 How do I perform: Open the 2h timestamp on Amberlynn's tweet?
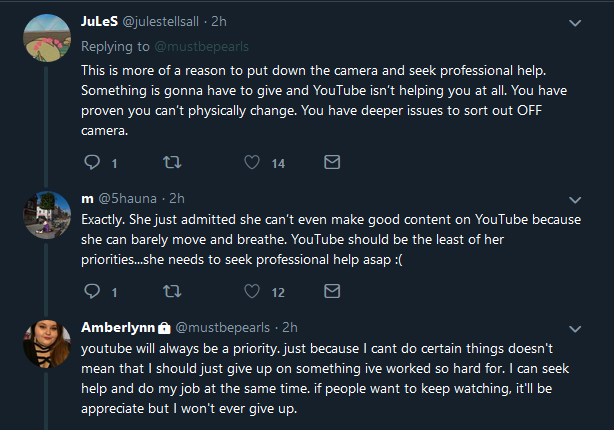[x=290, y=327]
